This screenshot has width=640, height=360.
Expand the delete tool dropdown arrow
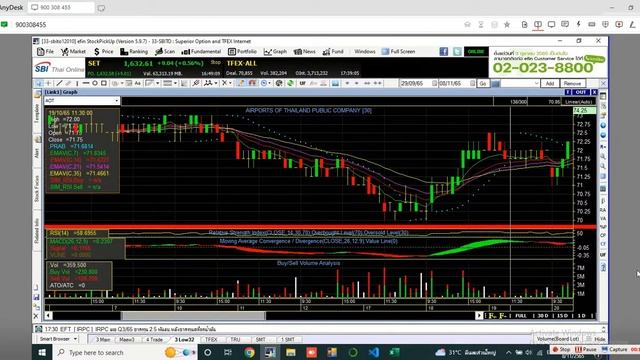click(x=230, y=83)
